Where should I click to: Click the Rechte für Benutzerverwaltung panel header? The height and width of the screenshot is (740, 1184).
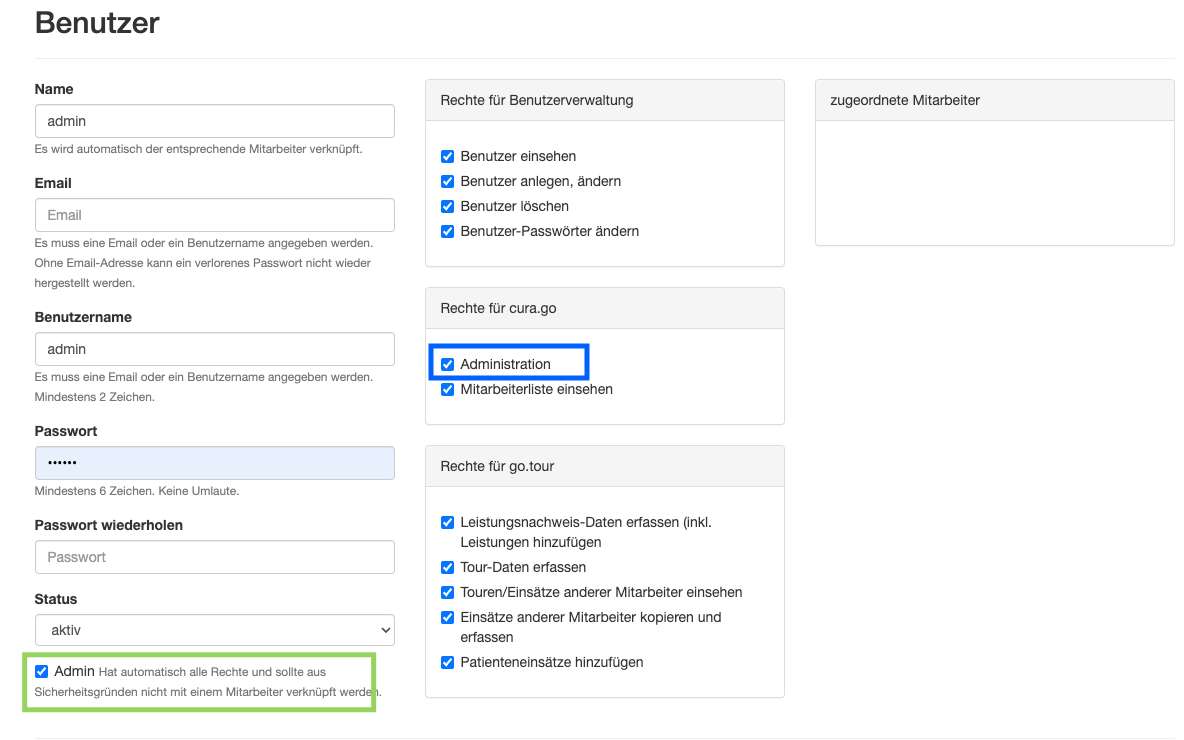click(605, 100)
